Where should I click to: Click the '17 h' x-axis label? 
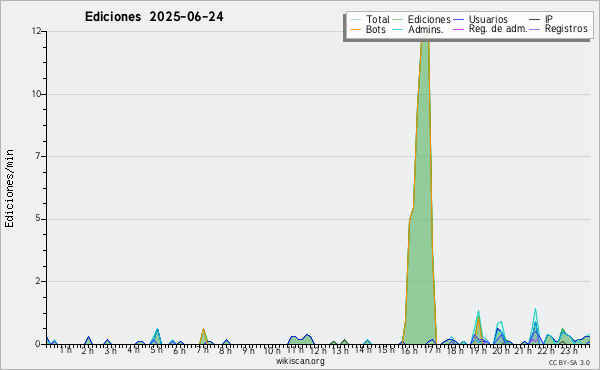click(432, 350)
